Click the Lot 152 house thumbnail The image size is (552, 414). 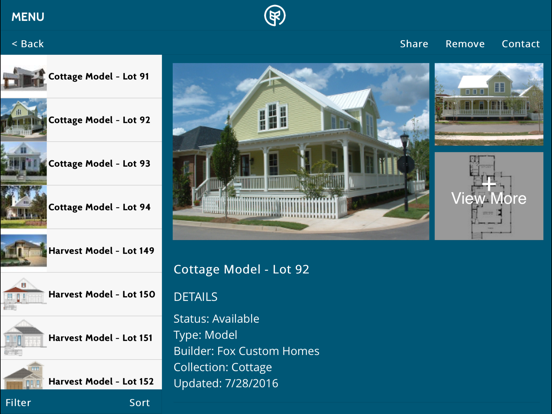pos(24,375)
